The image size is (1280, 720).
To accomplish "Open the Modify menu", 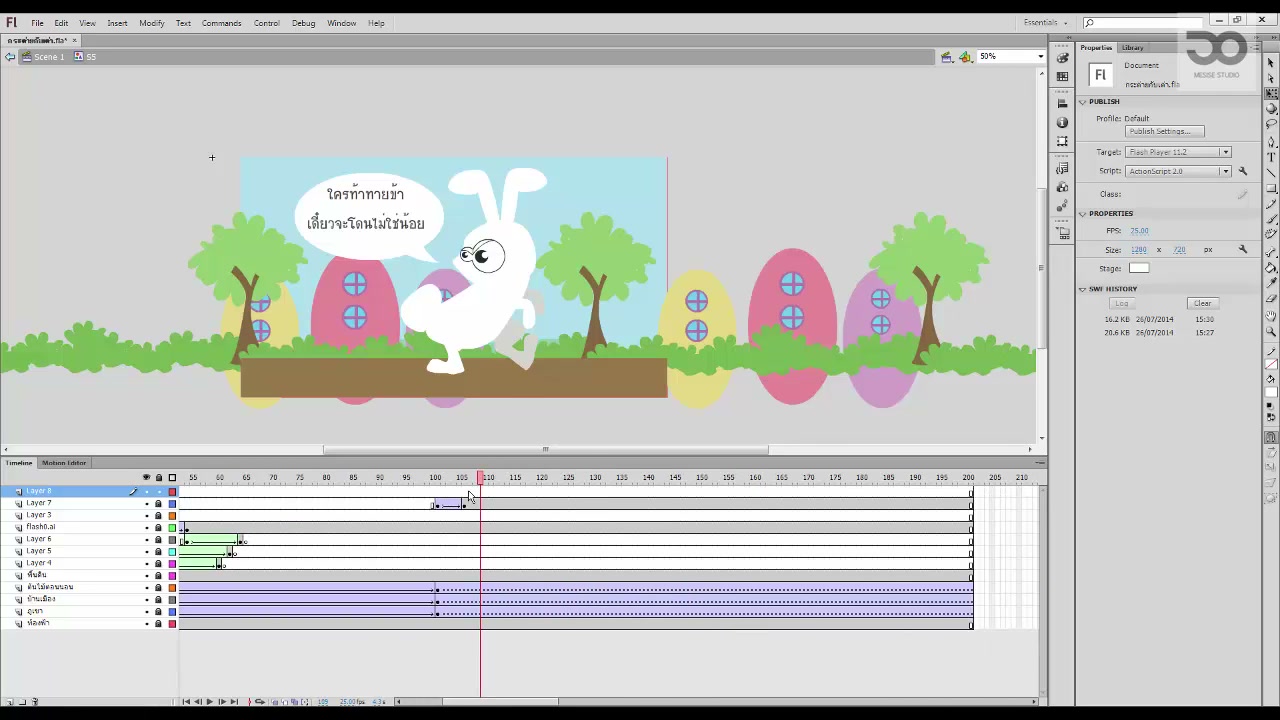I will click(x=152, y=23).
